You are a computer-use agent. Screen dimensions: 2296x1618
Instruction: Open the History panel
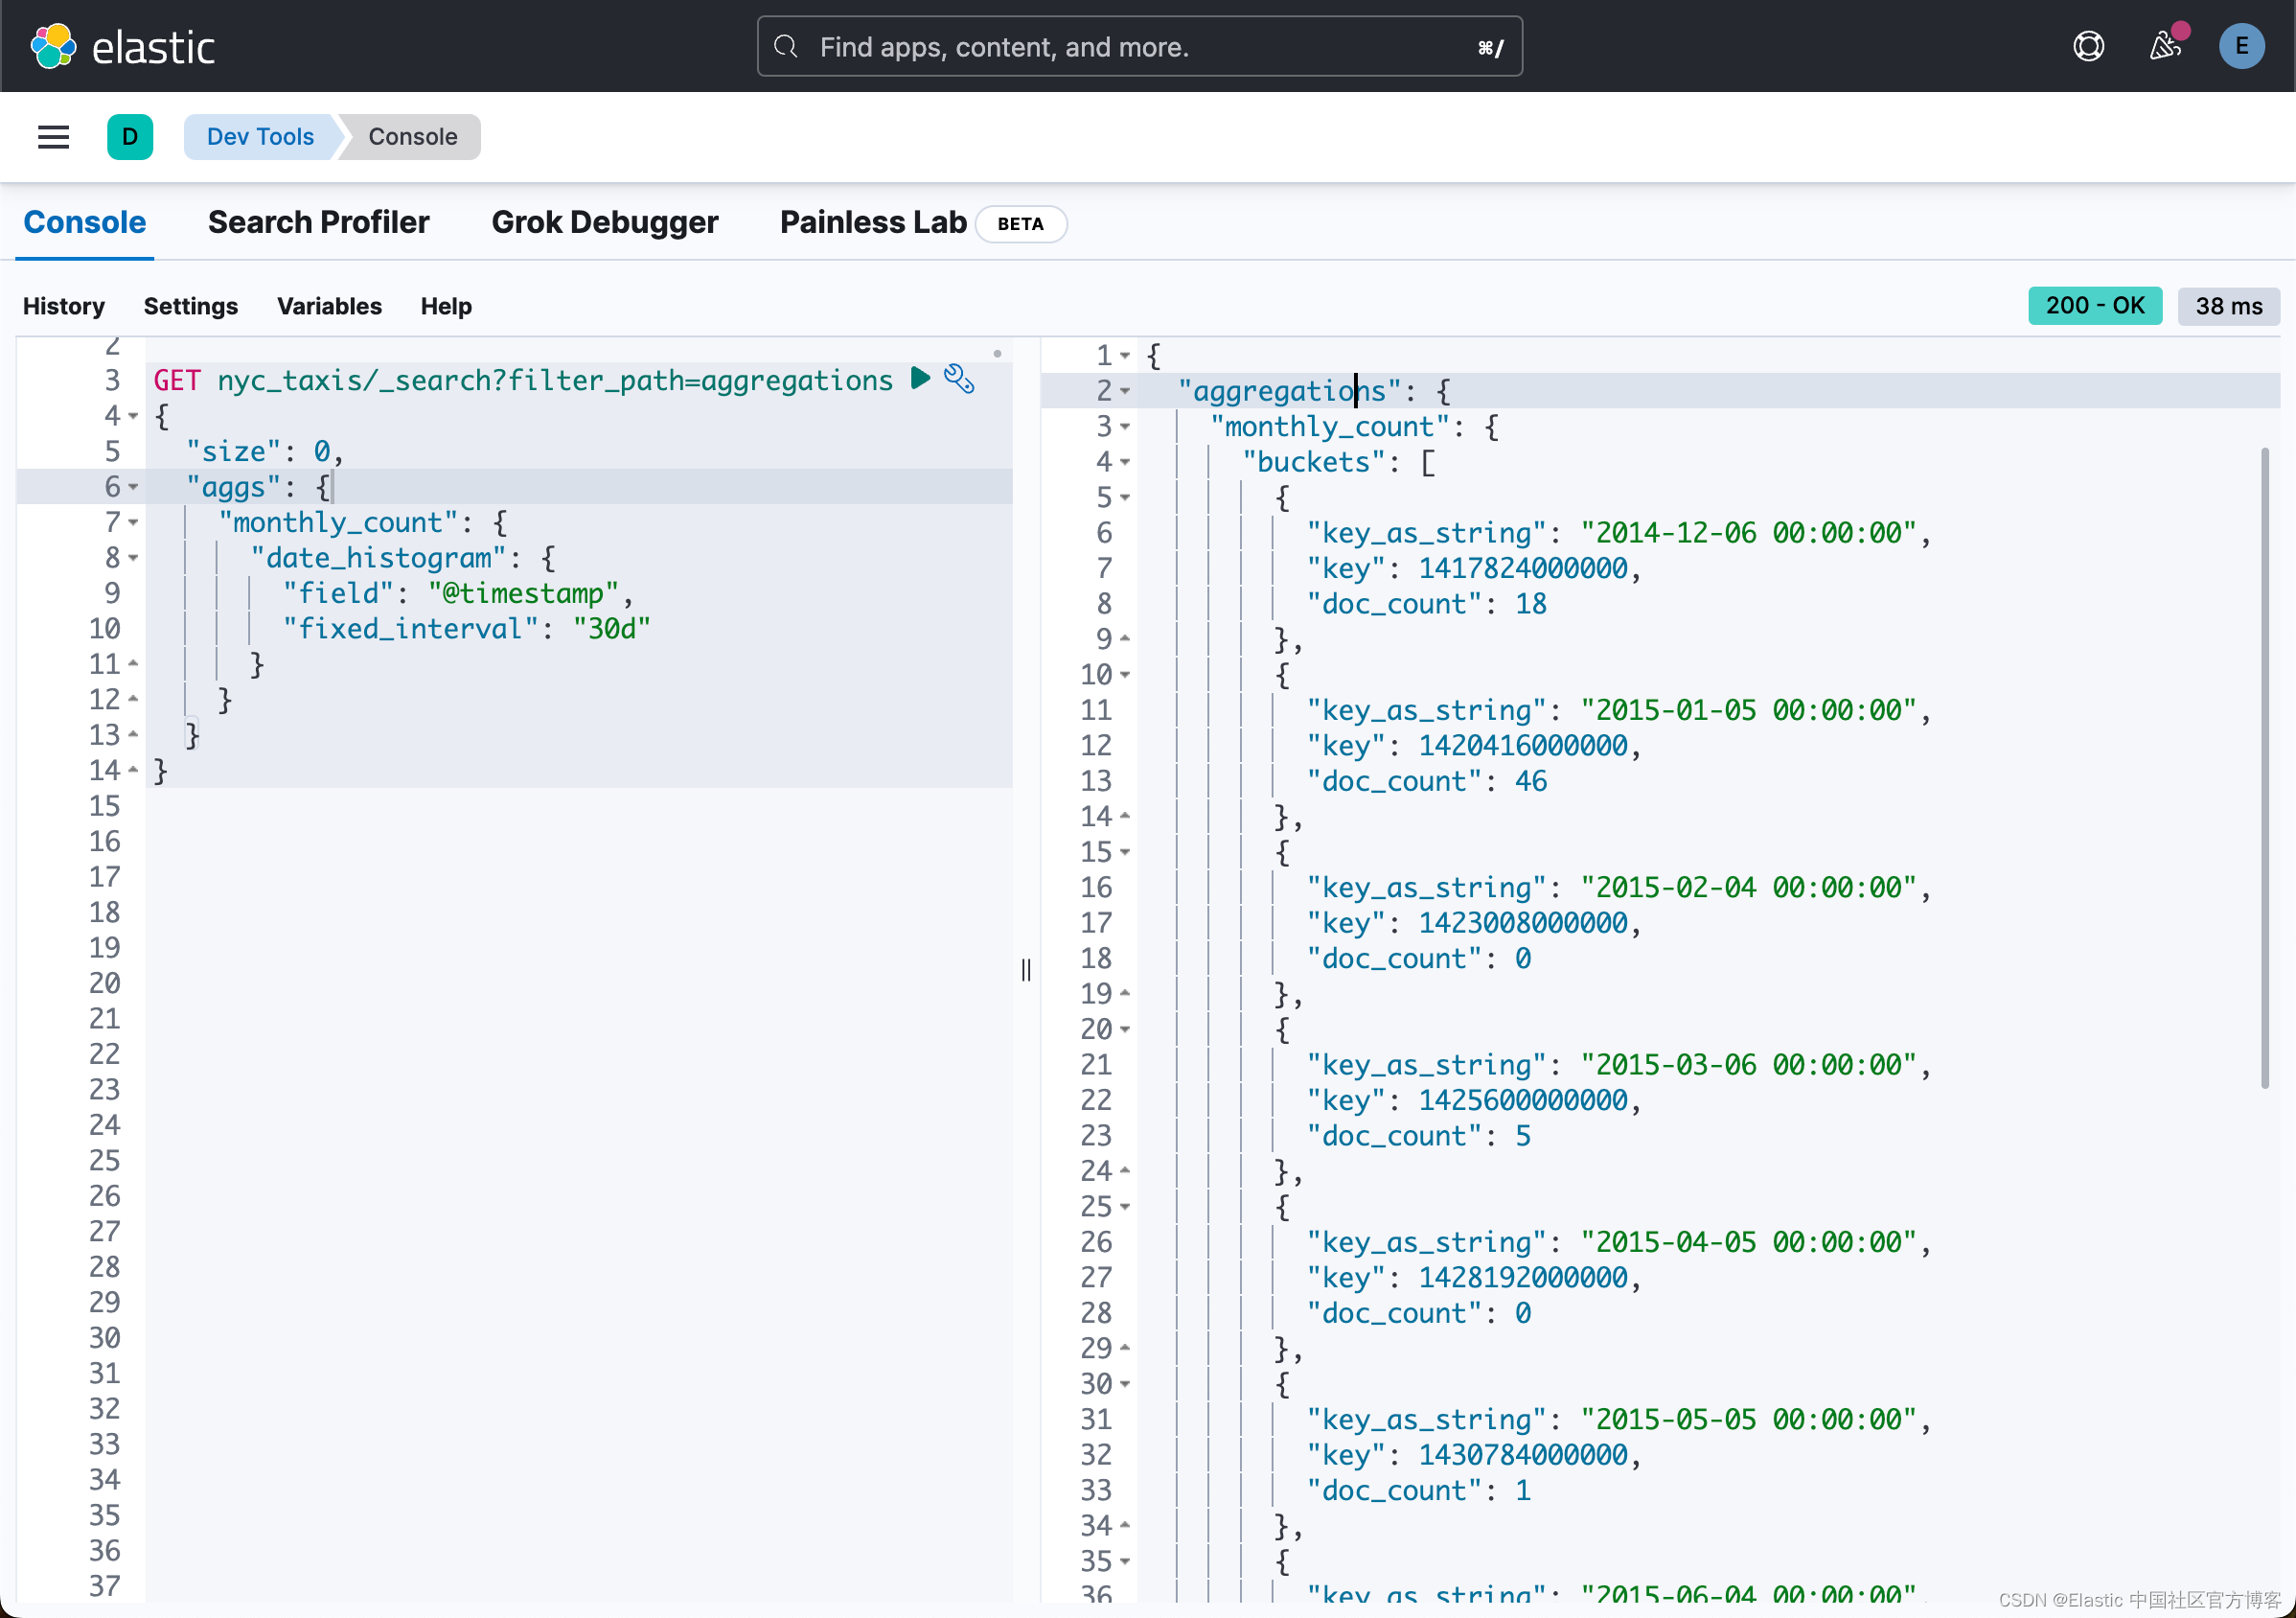pos(63,306)
